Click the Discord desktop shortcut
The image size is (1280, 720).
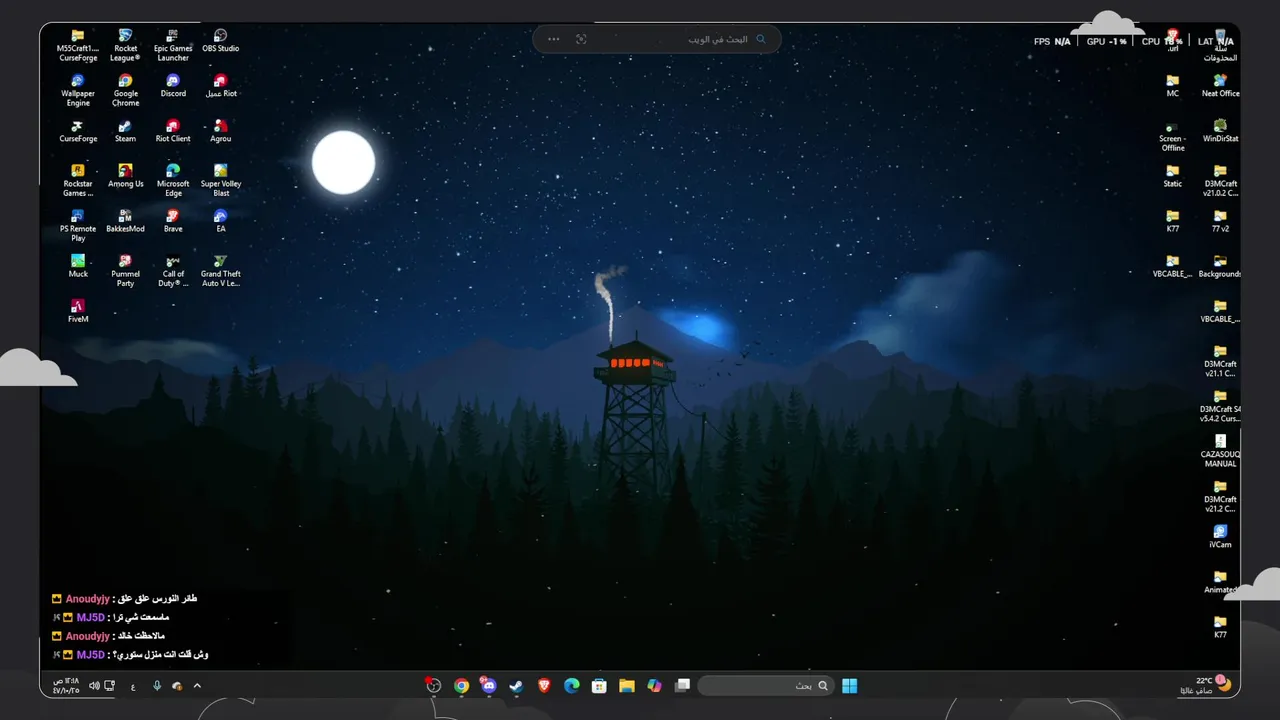173,86
